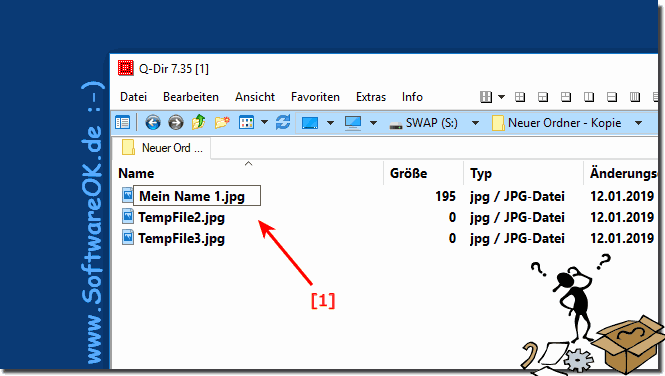Sort by the Änderungs column header
665x376 pixels.
(x=623, y=173)
